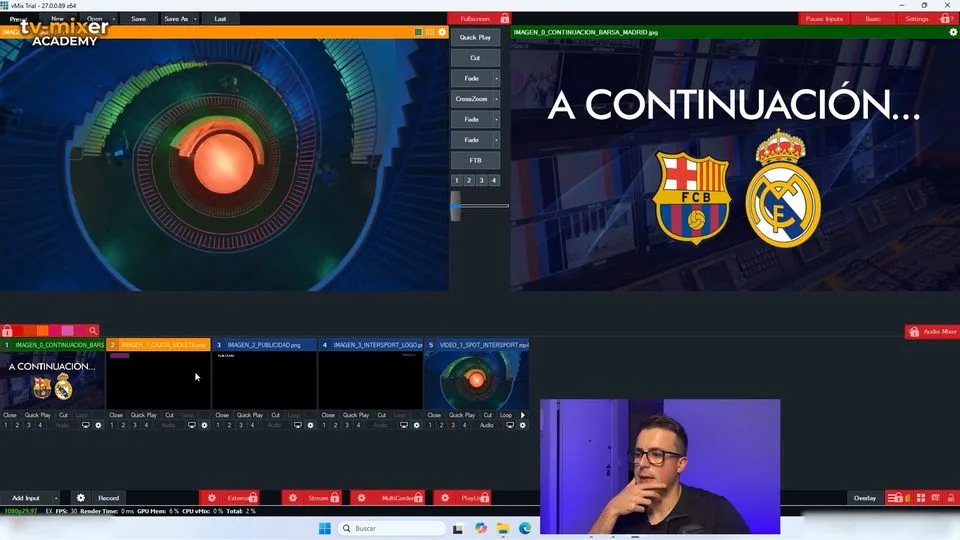The image size is (960, 540).
Task: Select input tab IMAGEN_2_PUBLICIDAD.png
Action: pos(264,345)
